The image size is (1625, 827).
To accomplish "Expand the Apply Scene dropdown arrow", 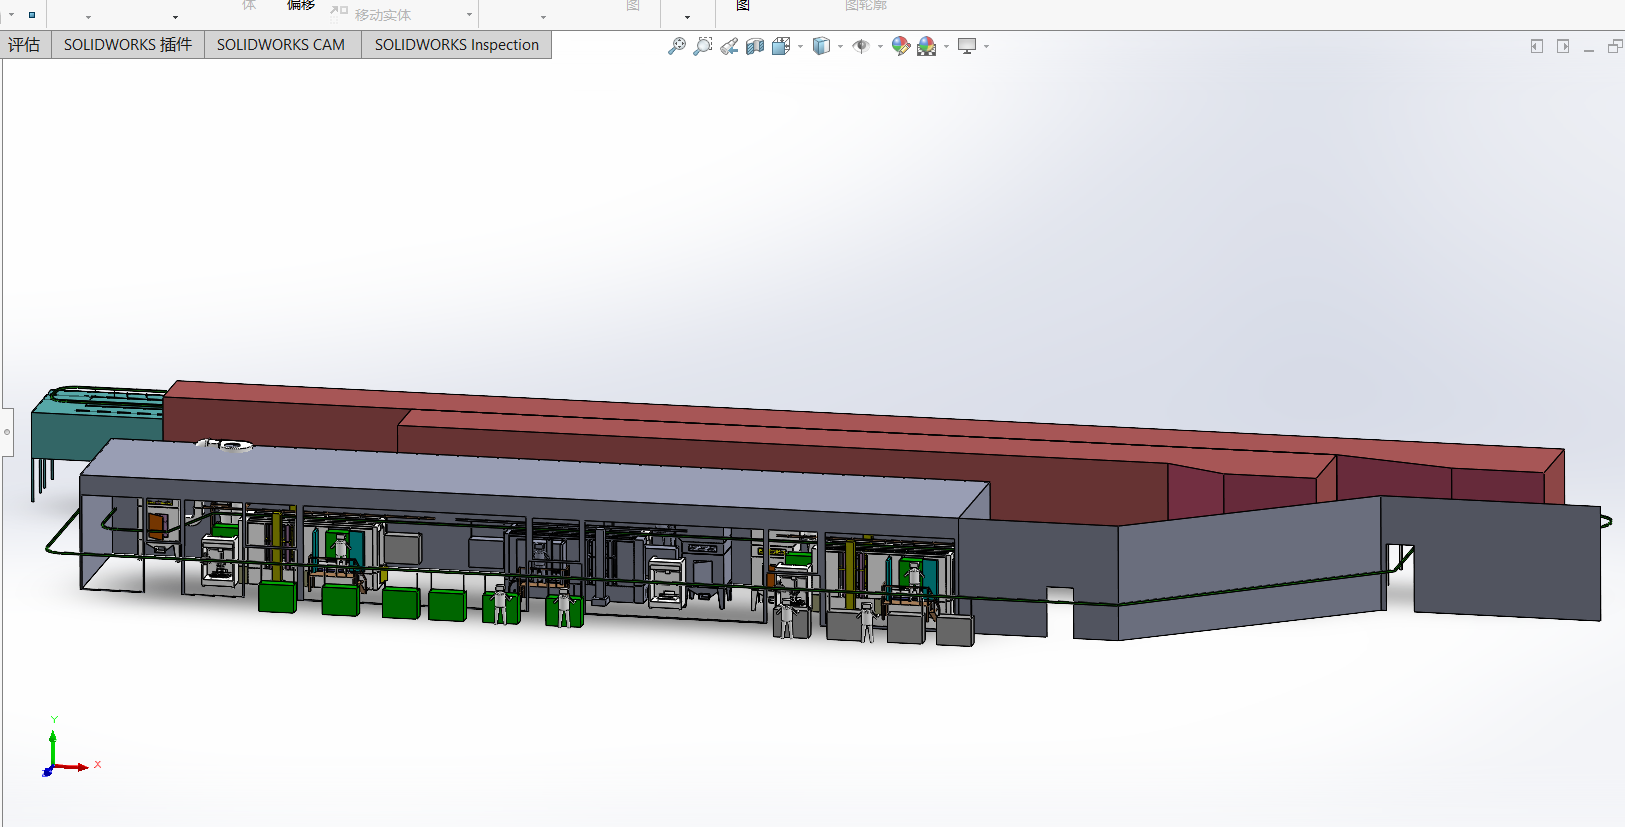I will pyautogui.click(x=946, y=46).
